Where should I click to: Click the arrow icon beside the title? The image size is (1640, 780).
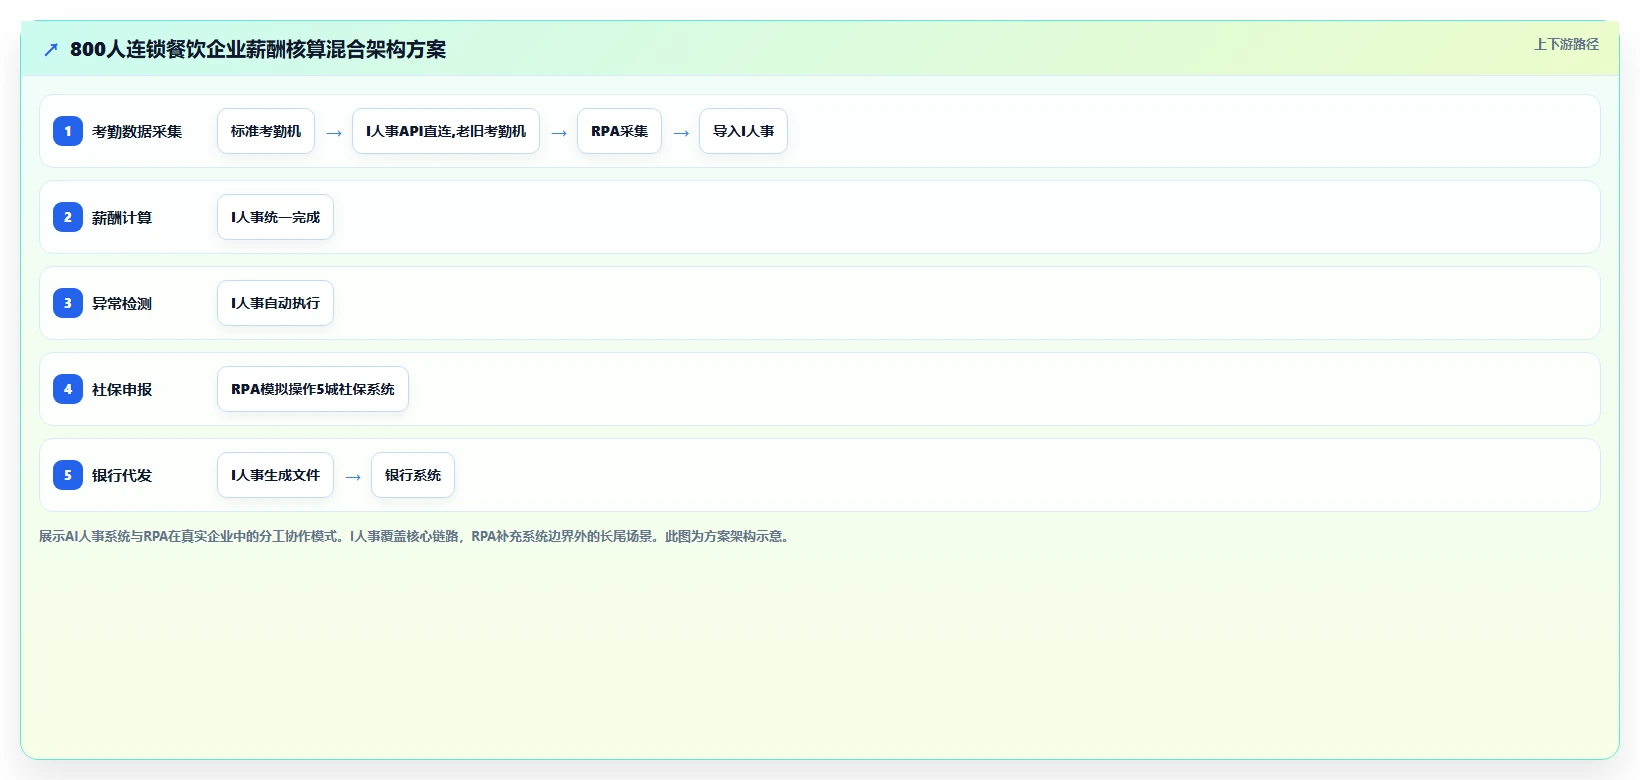51,49
